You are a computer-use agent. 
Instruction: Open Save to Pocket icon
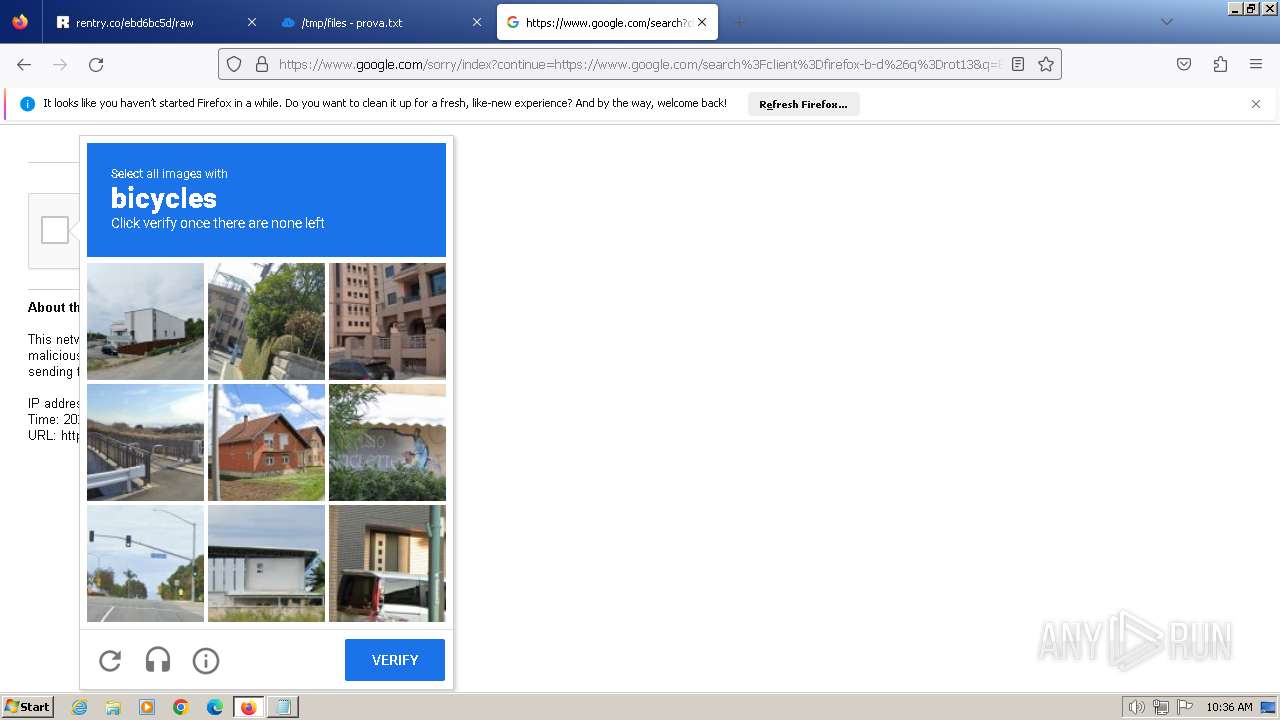point(1184,64)
